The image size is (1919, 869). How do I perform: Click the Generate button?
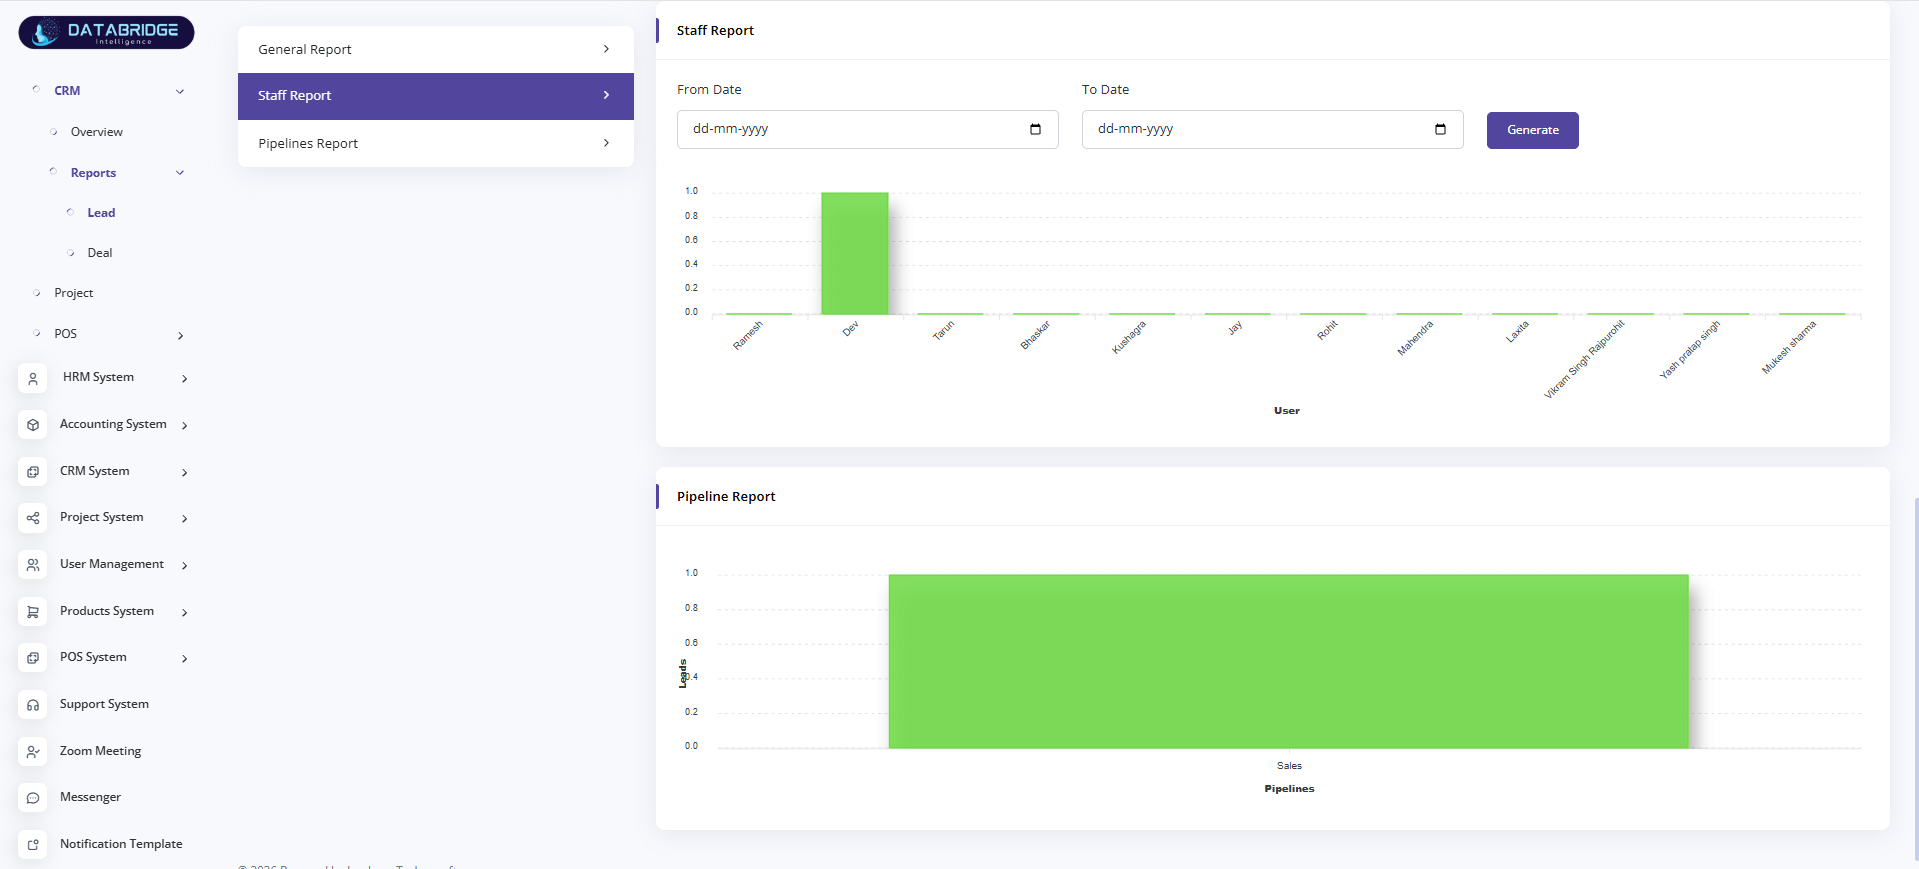tap(1532, 130)
